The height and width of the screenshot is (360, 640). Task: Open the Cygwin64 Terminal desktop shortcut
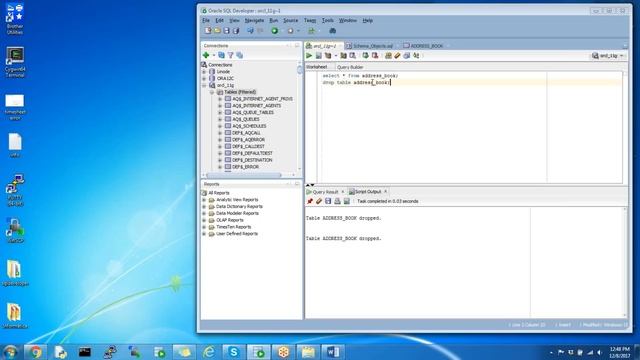pos(15,62)
